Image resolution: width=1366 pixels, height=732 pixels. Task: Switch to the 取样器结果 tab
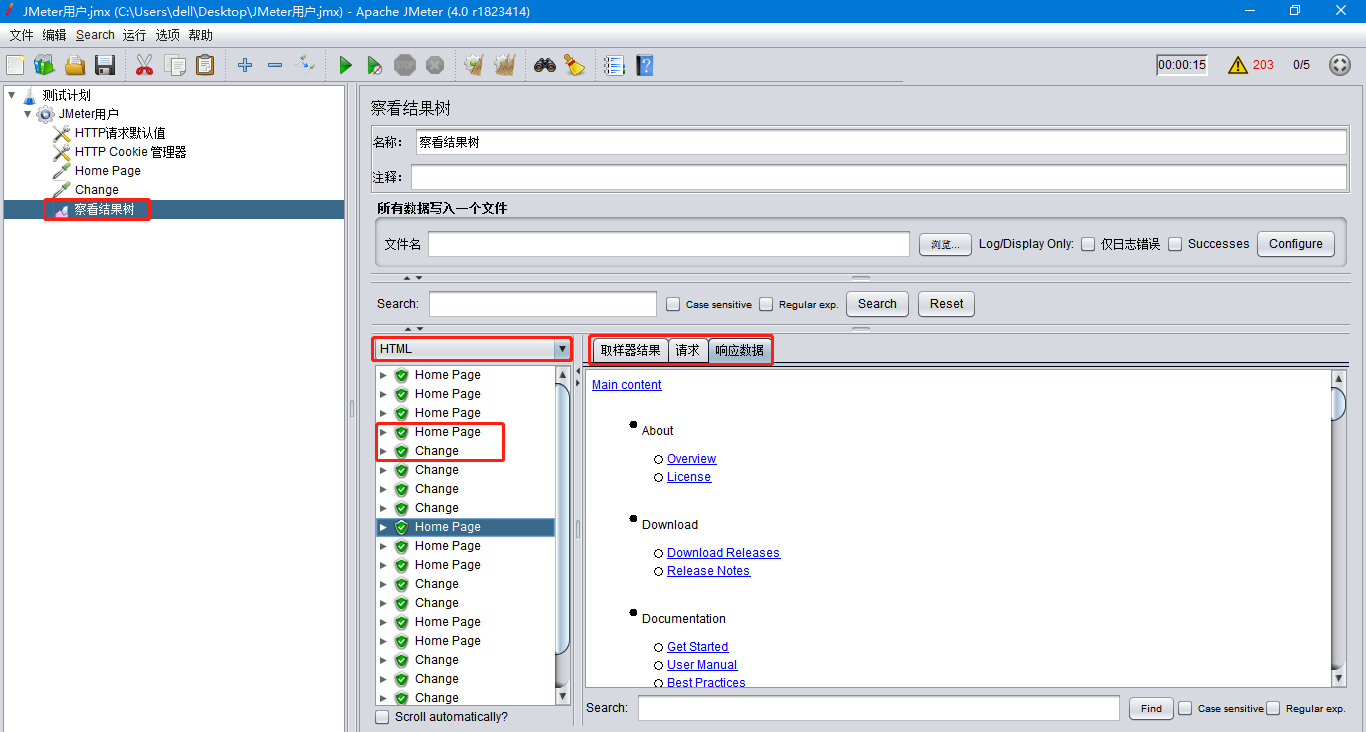tap(631, 350)
